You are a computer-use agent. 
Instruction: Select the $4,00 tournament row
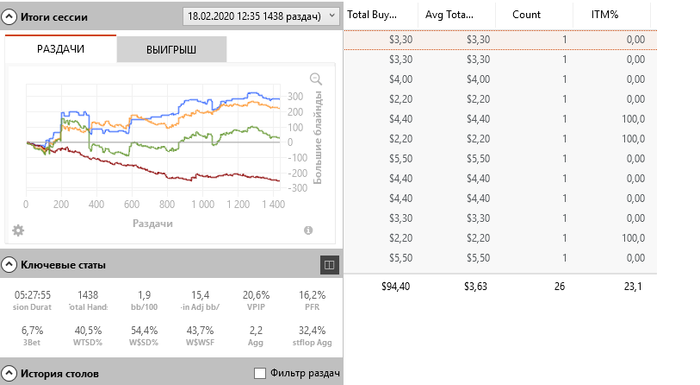(x=500, y=80)
